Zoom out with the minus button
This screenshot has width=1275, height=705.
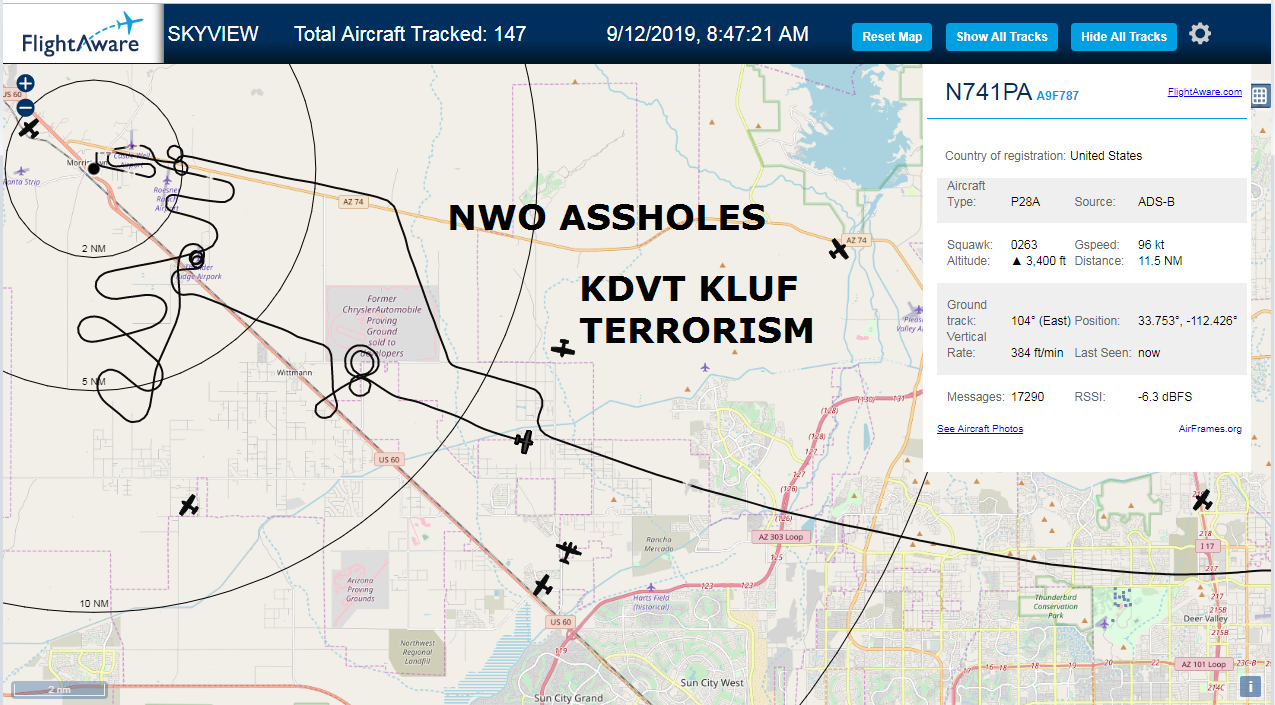click(x=26, y=107)
